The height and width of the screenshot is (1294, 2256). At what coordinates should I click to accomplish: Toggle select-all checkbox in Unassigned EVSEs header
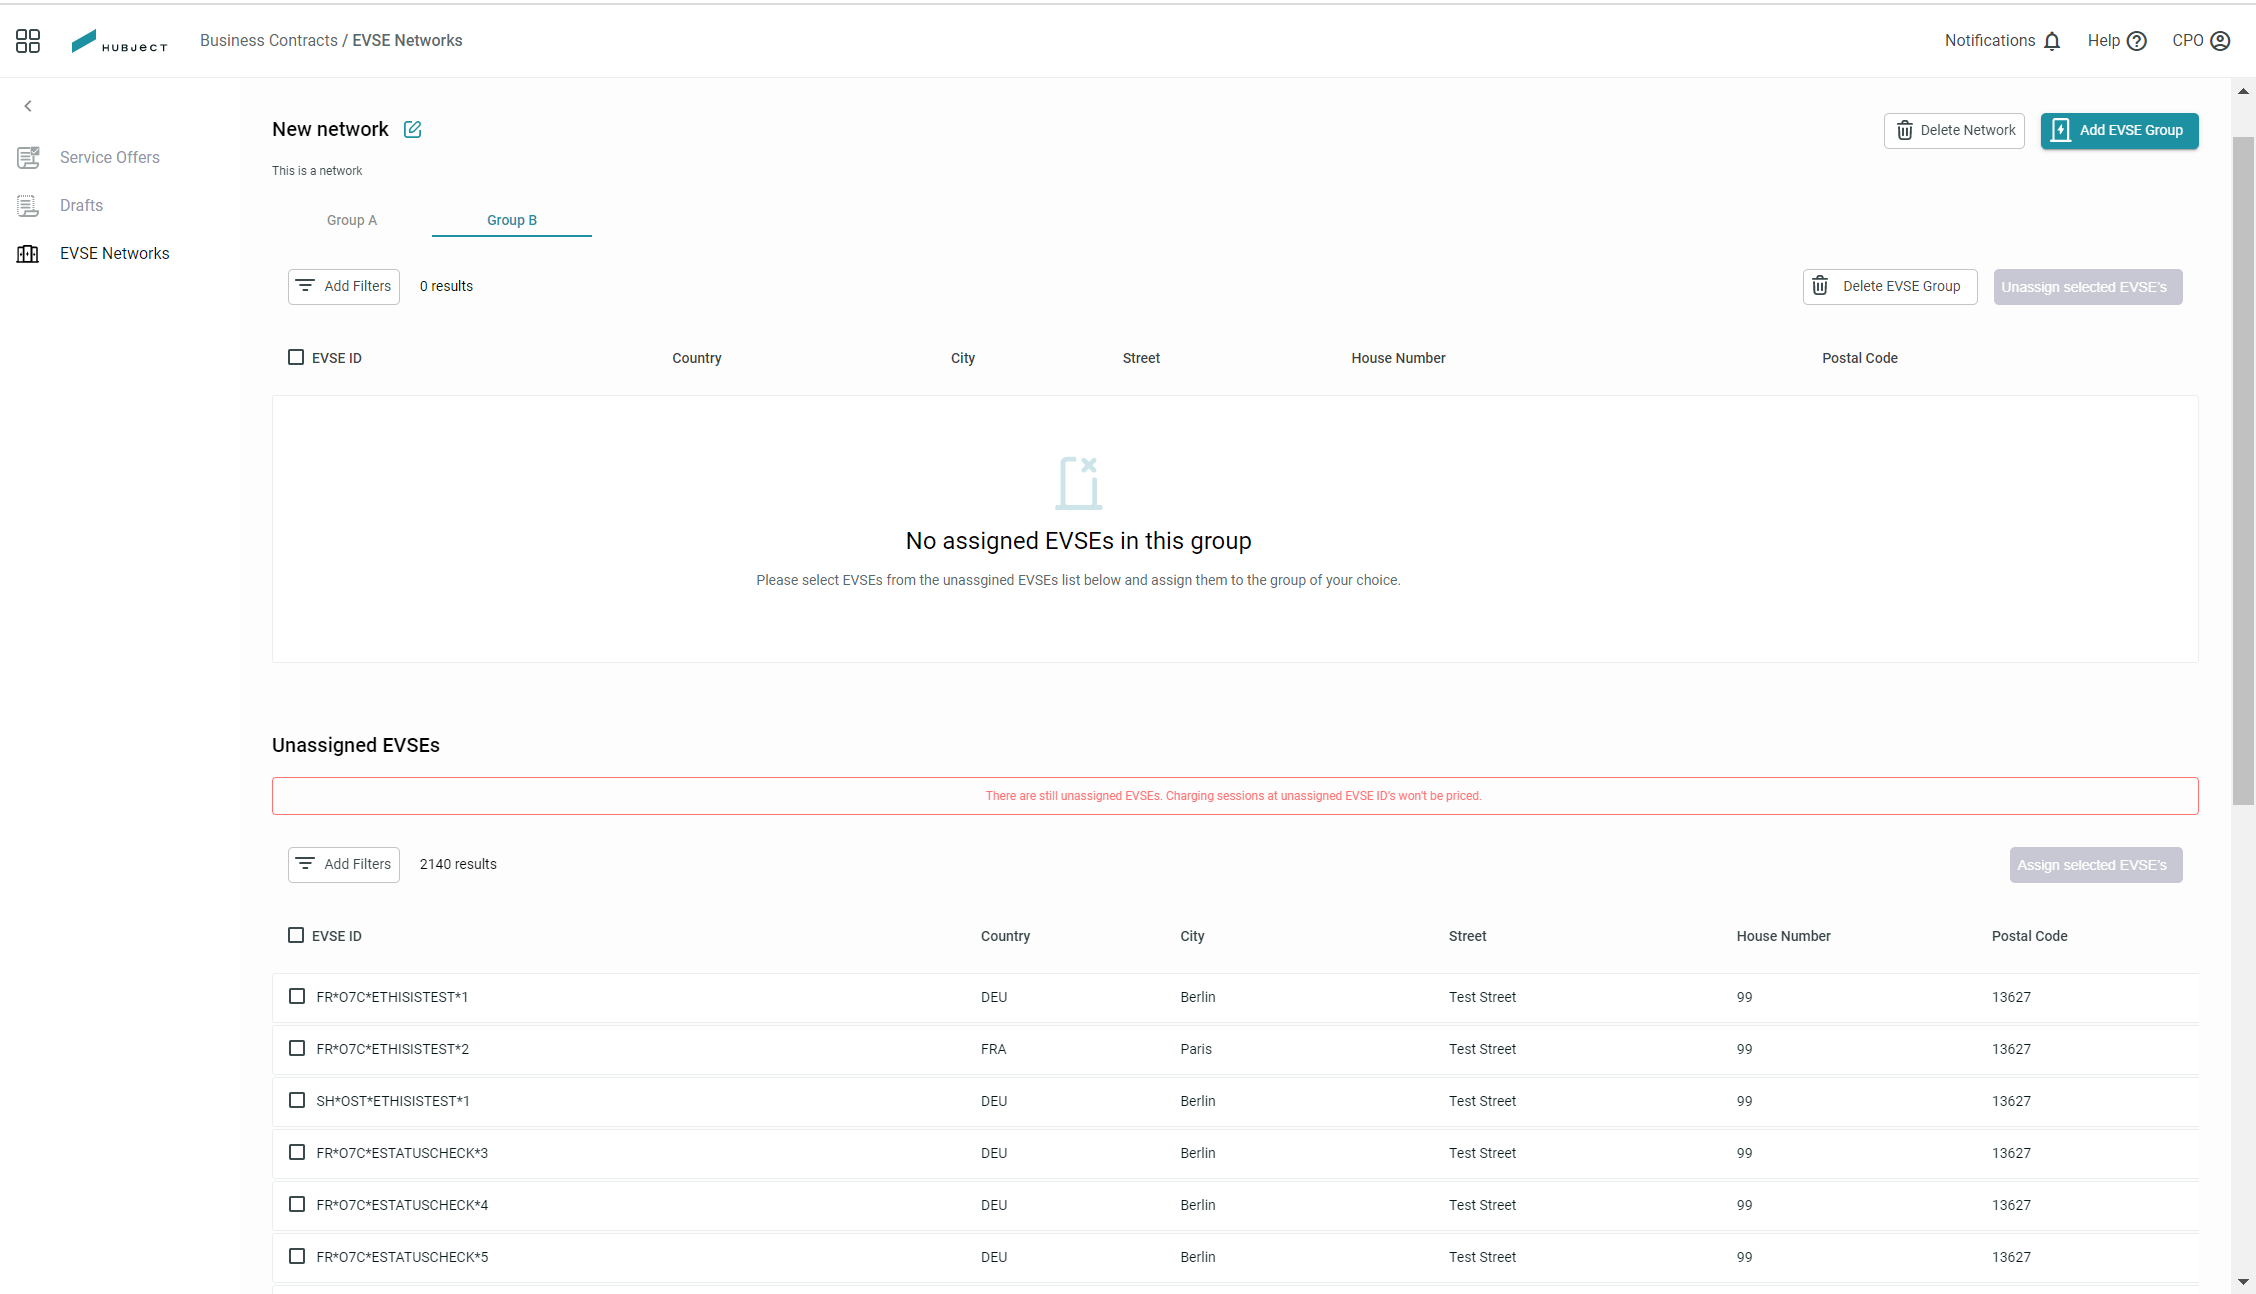pyautogui.click(x=296, y=935)
